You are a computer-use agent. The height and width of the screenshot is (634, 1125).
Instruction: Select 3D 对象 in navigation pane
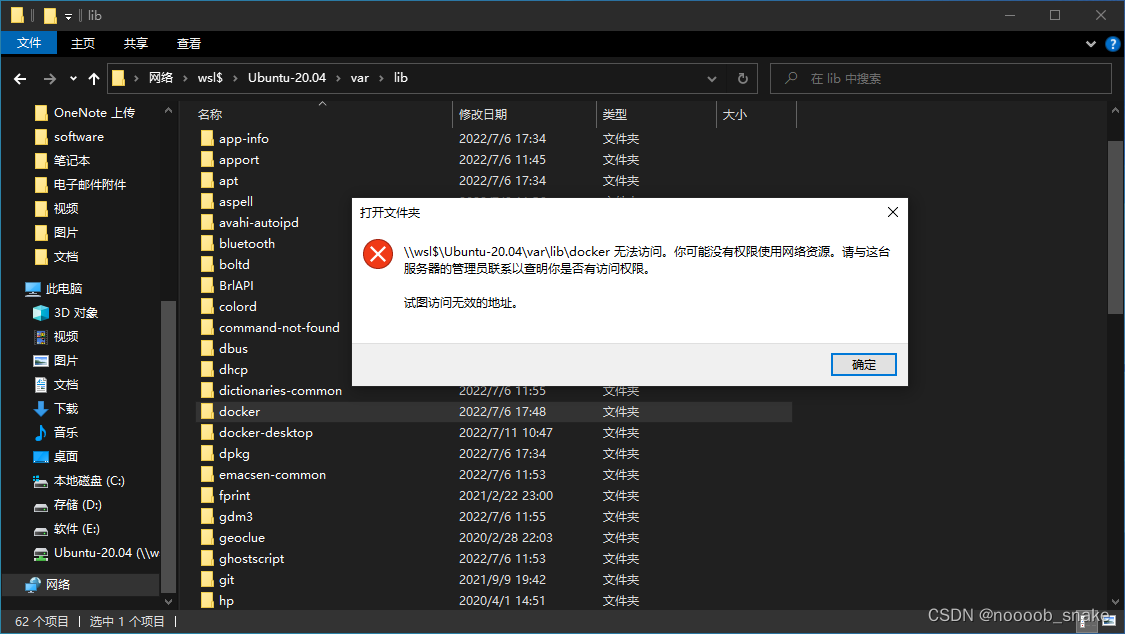[x=75, y=313]
